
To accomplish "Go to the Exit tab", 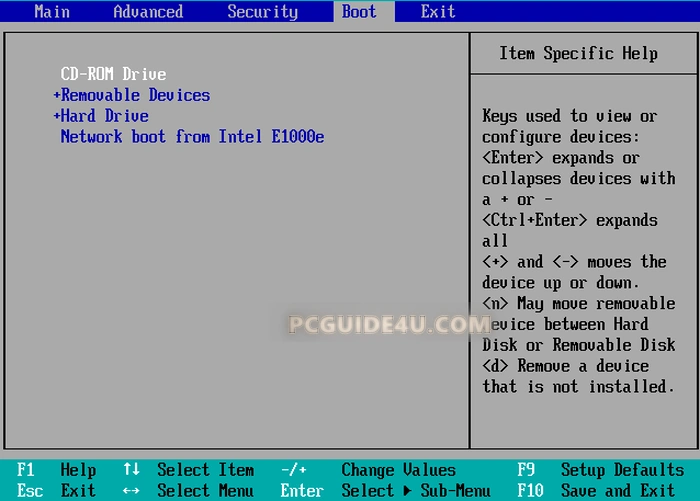I will click(438, 12).
